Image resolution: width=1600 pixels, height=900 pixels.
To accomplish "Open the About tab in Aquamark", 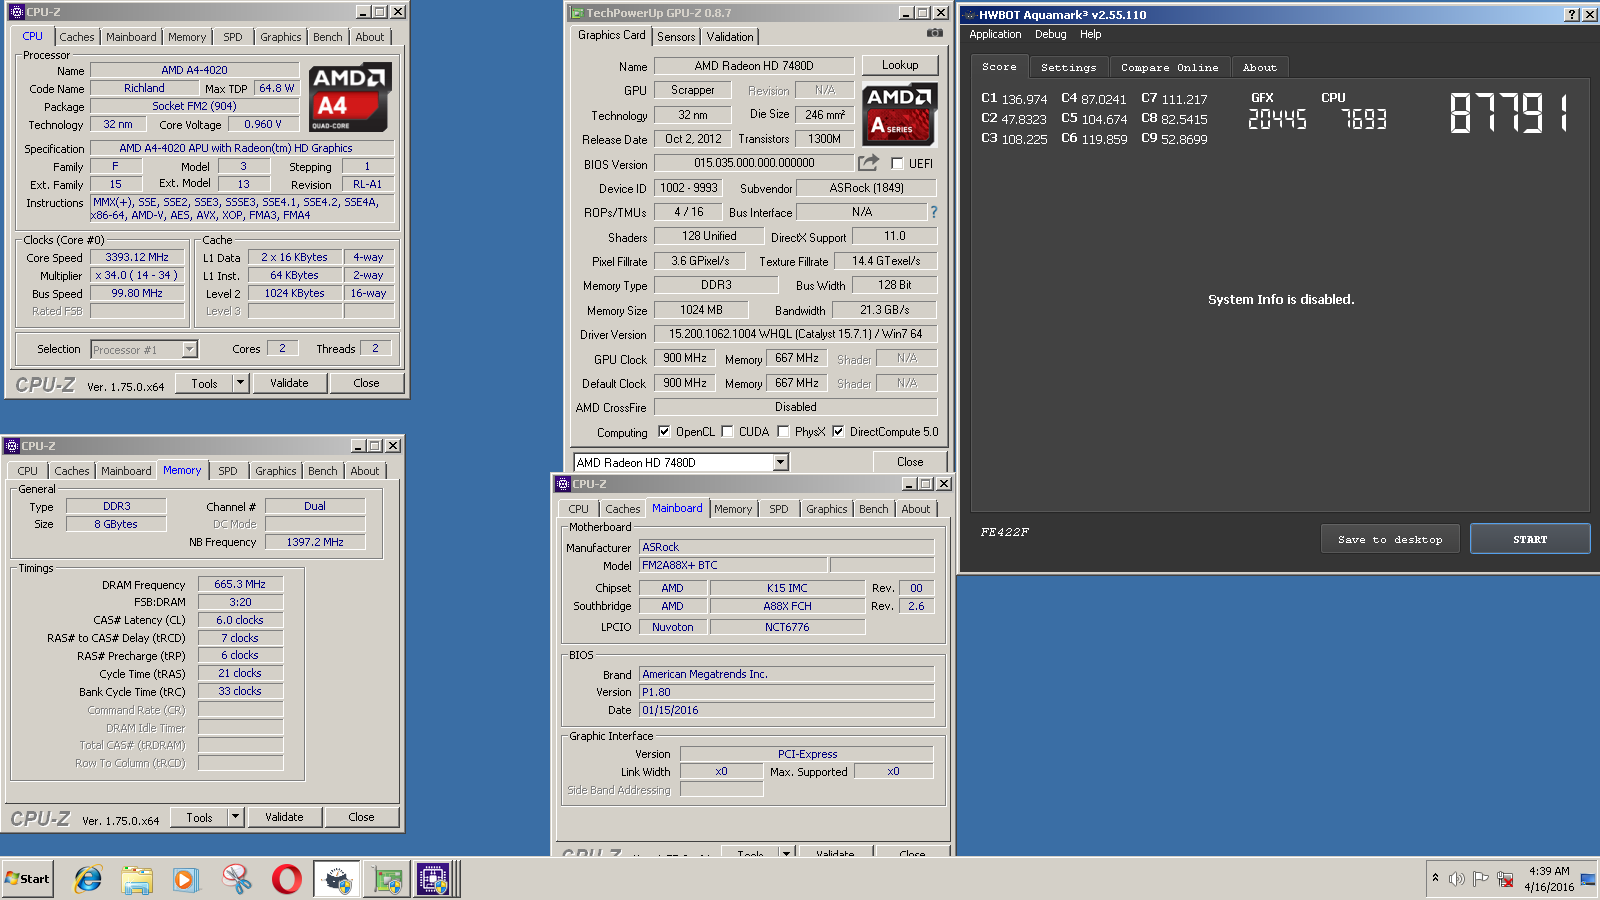I will pyautogui.click(x=1260, y=67).
